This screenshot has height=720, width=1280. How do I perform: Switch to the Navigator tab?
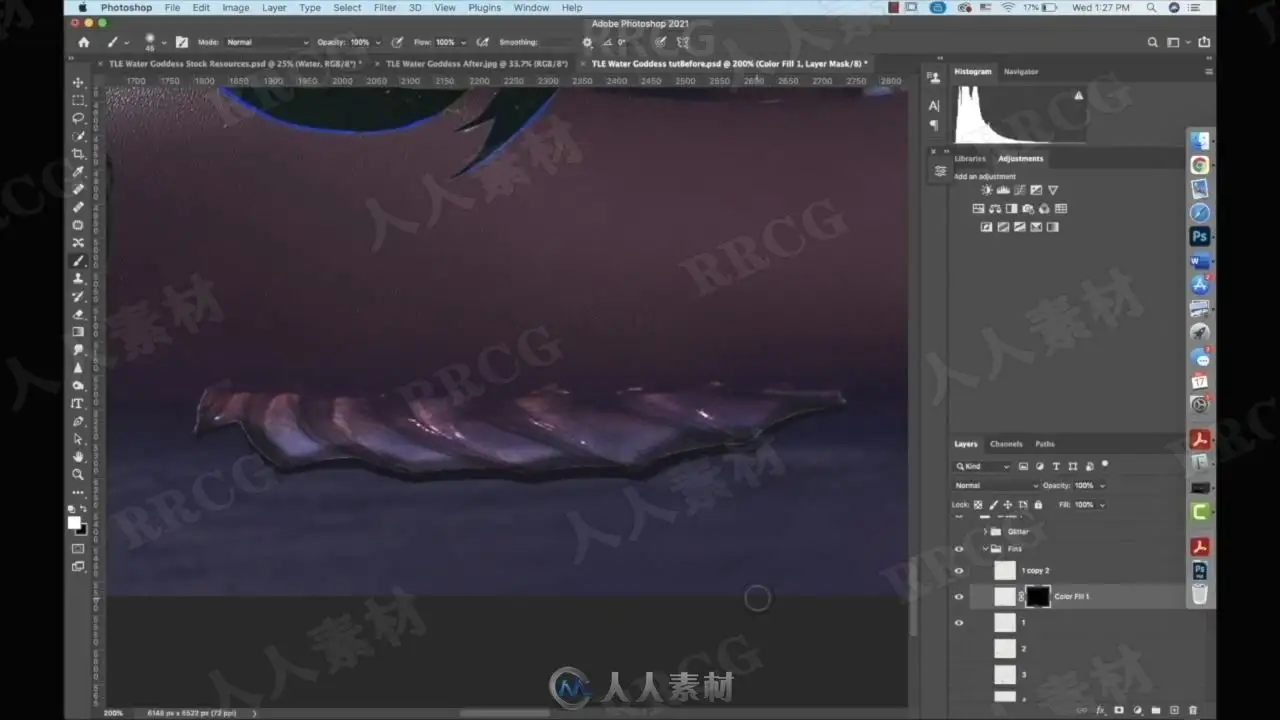[1021, 72]
